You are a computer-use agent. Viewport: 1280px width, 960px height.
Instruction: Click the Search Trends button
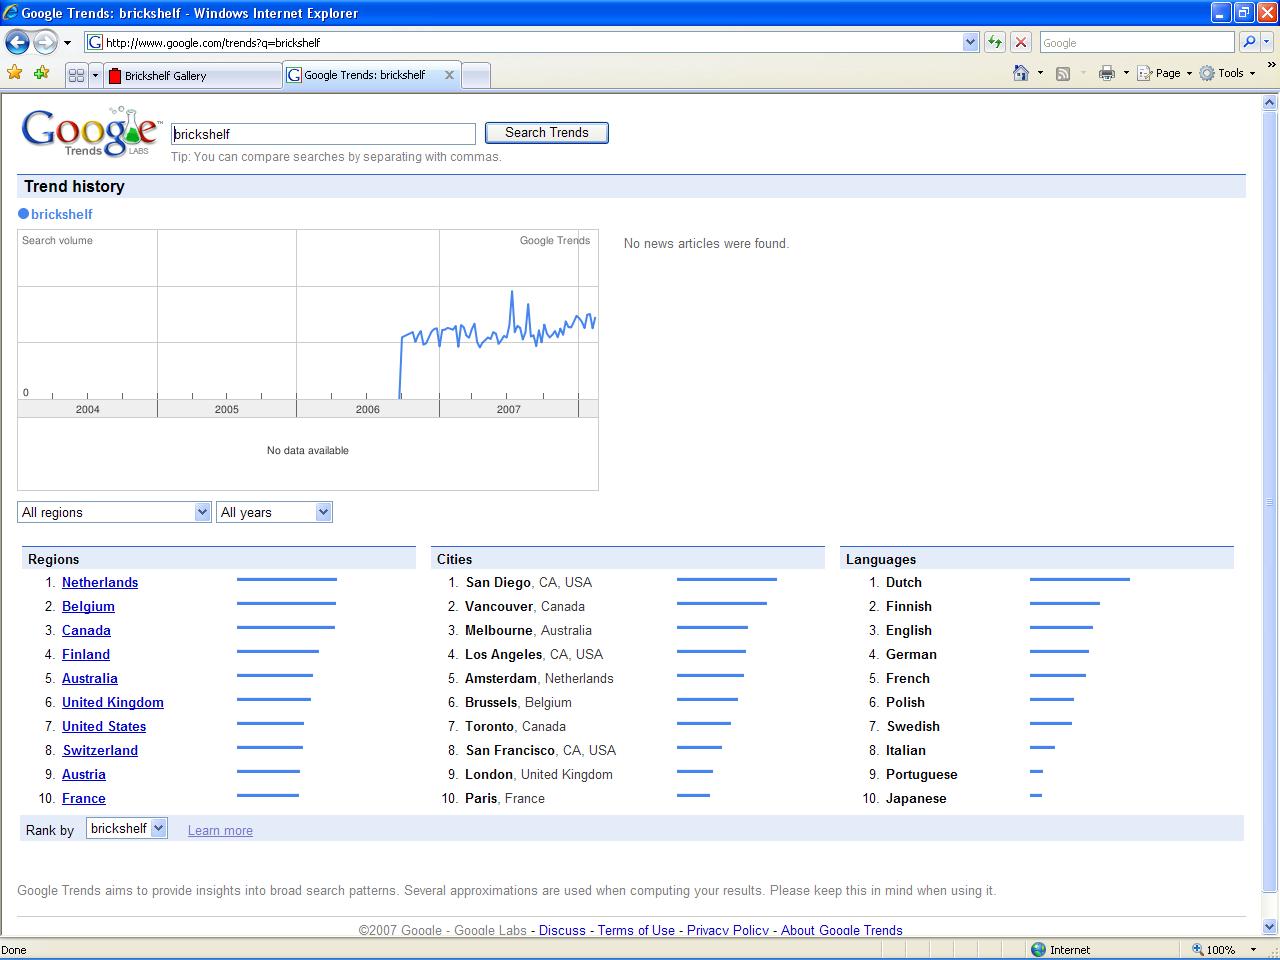point(546,132)
